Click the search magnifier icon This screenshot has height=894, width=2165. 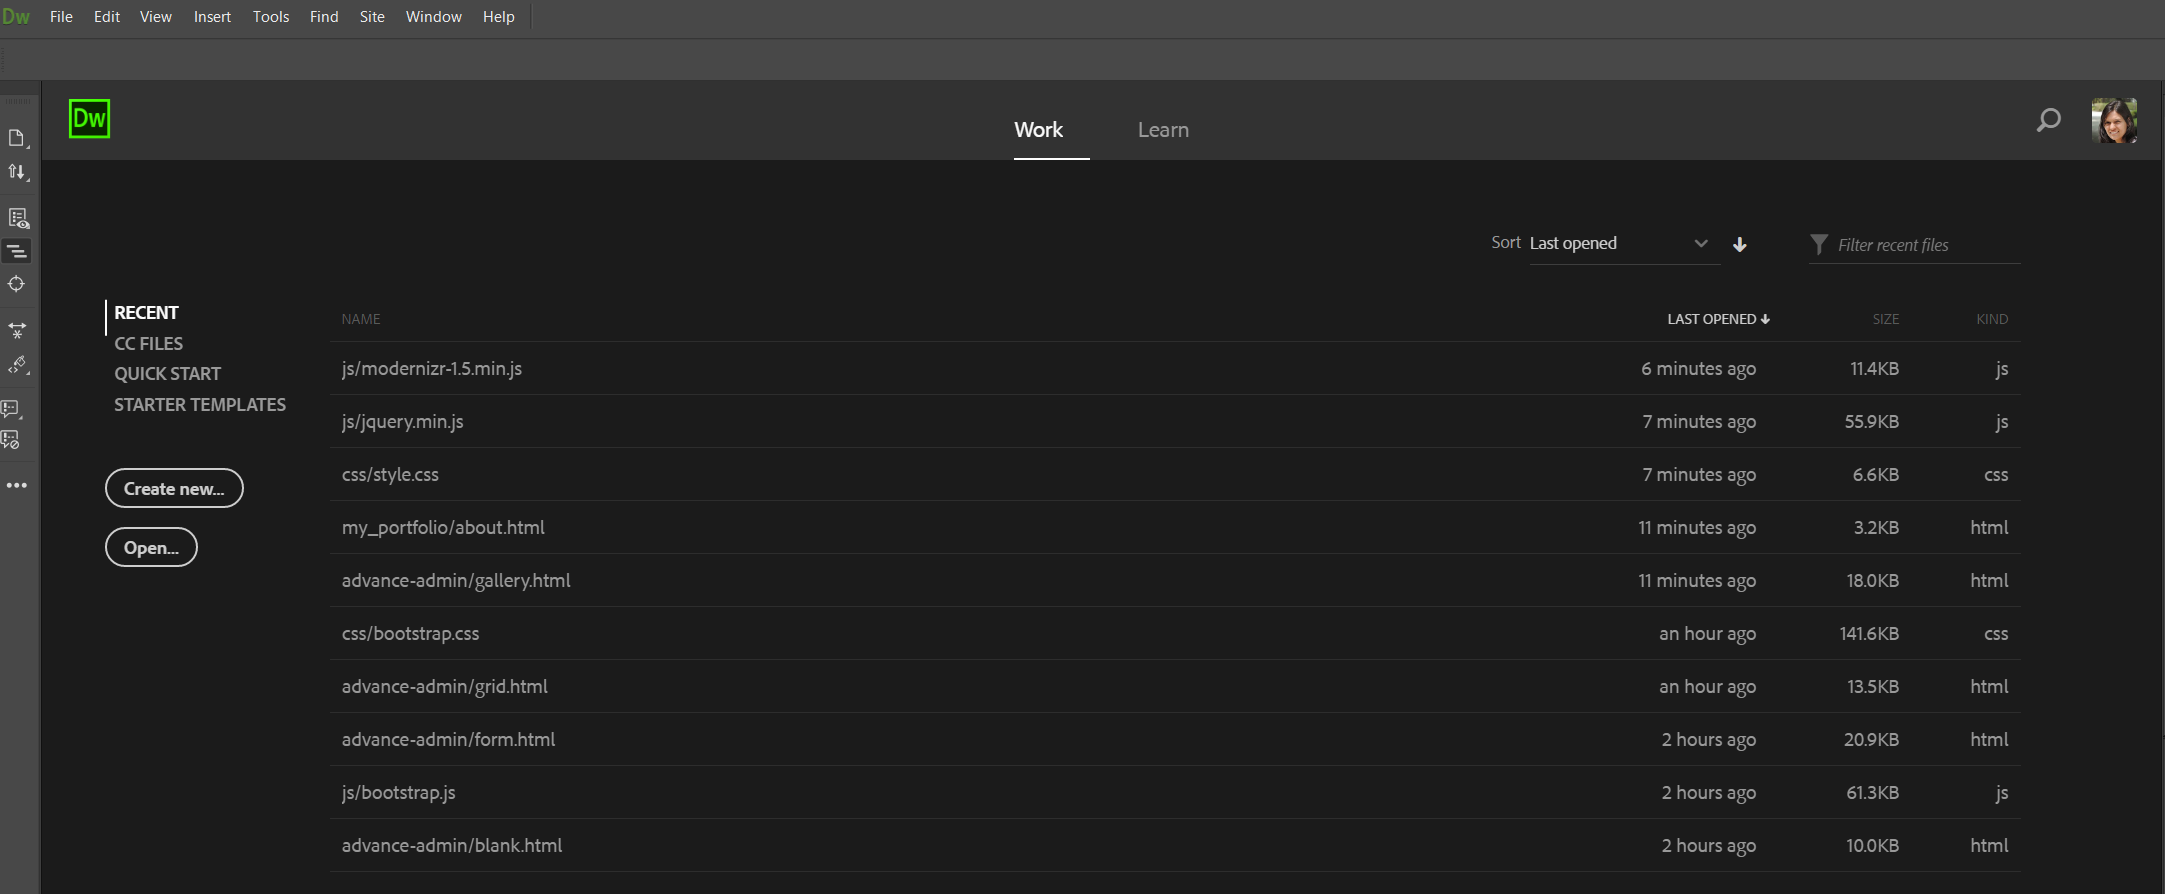pyautogui.click(x=2048, y=121)
